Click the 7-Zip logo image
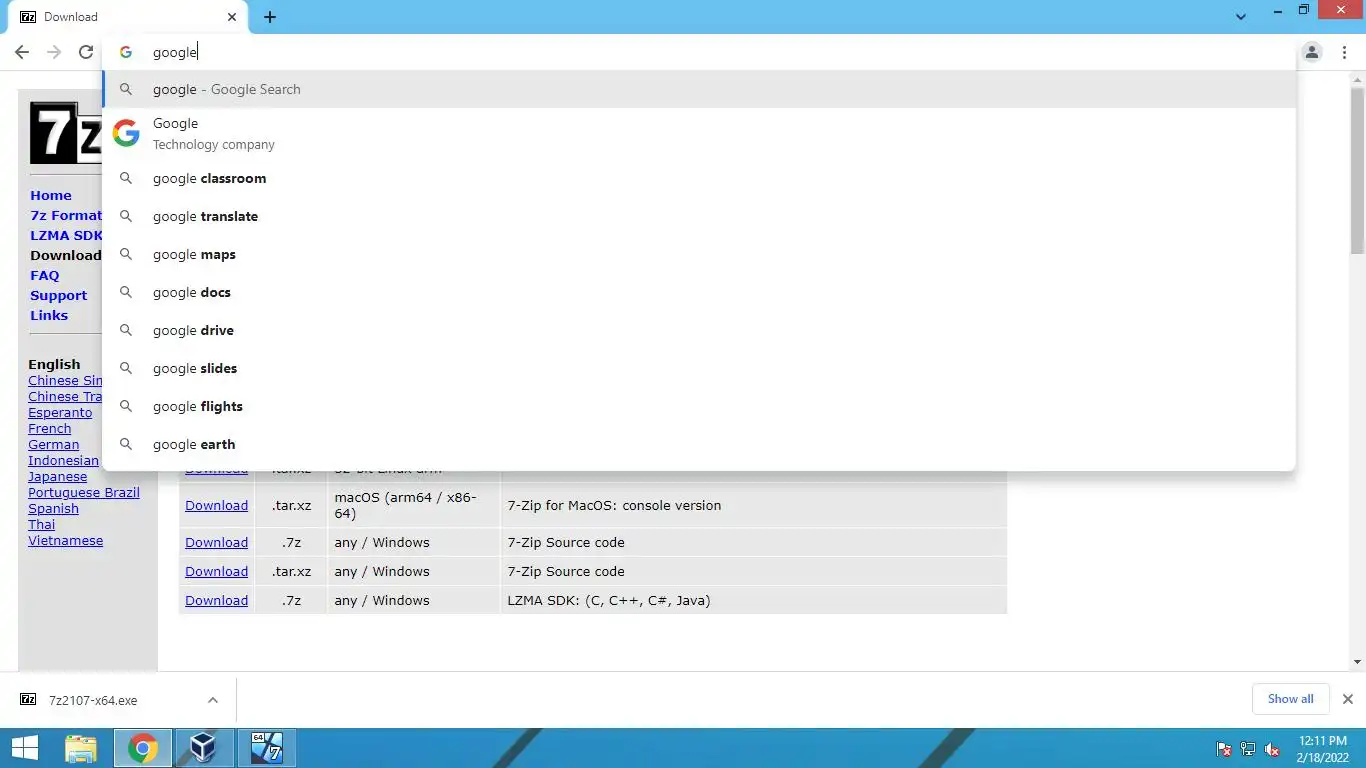Screen dimensions: 1366x768 click(x=66, y=133)
